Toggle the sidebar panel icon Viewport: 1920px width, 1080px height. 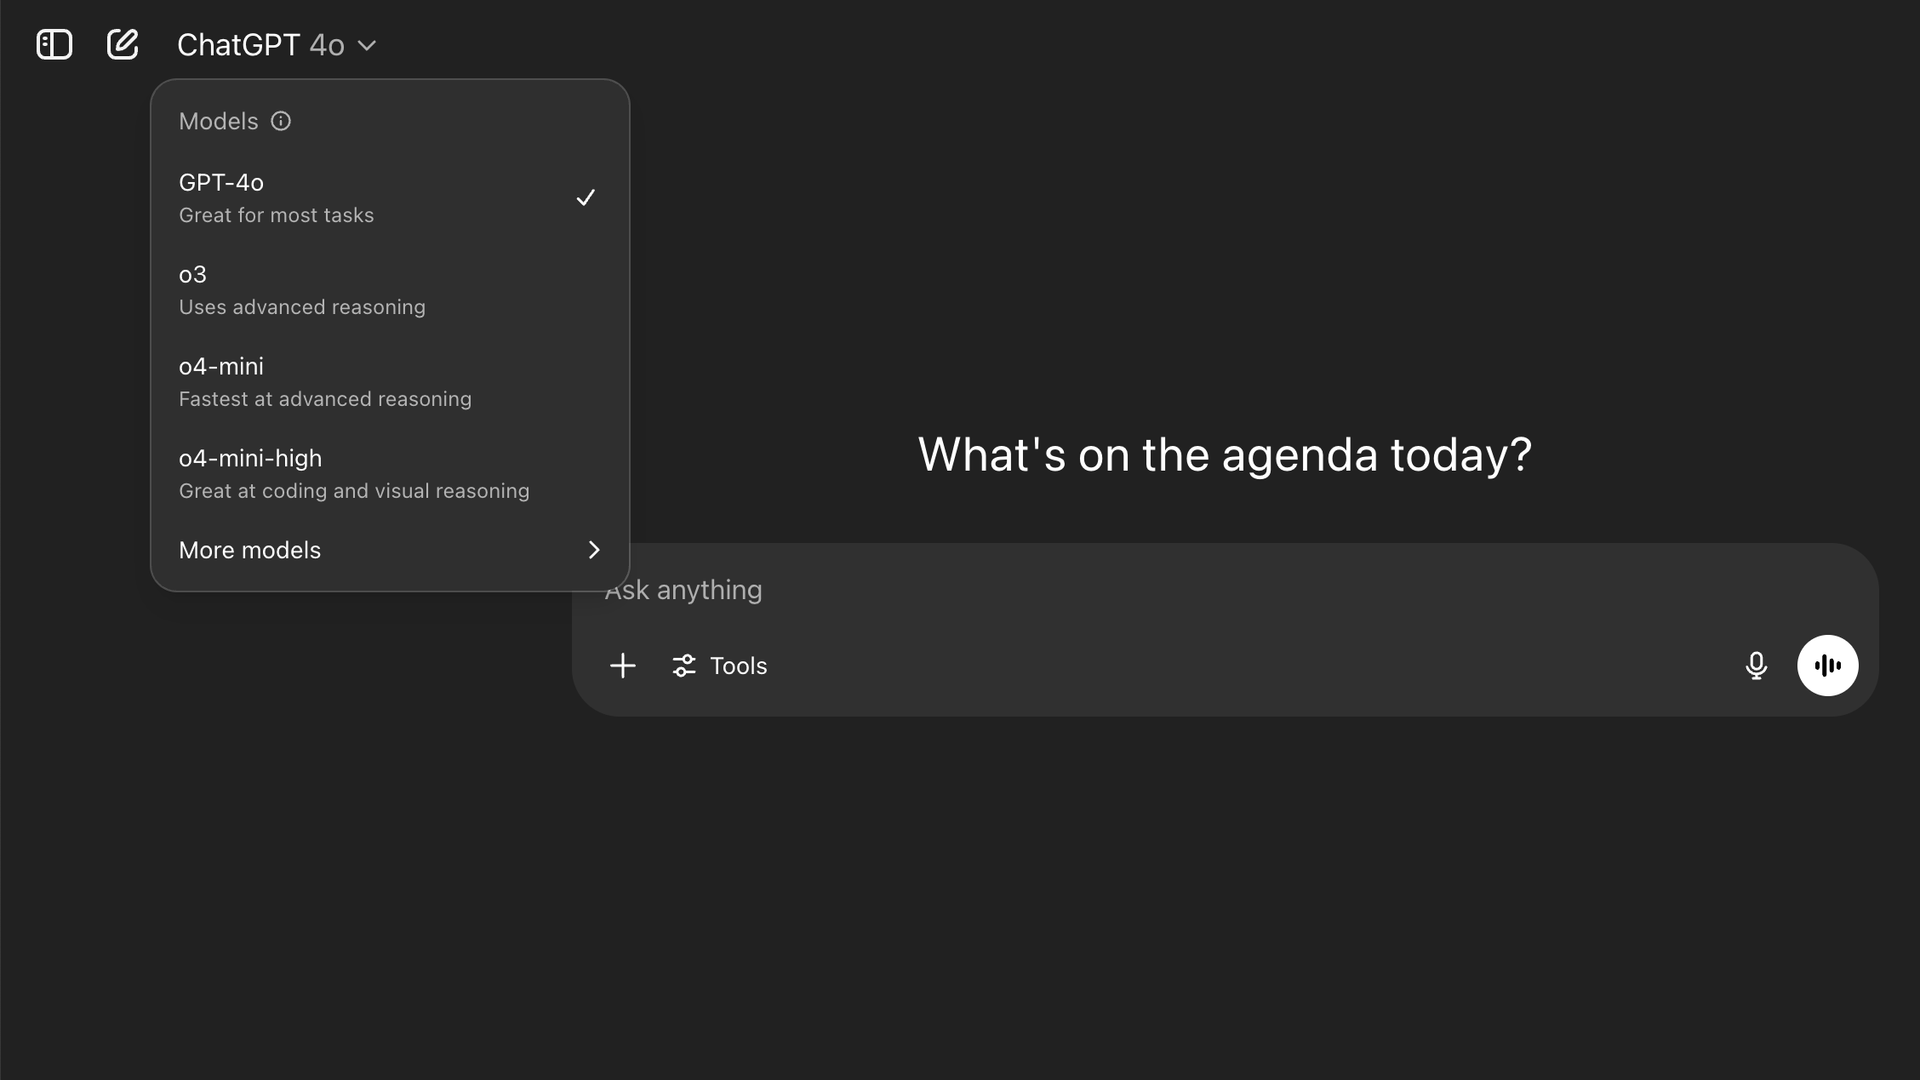coord(54,45)
